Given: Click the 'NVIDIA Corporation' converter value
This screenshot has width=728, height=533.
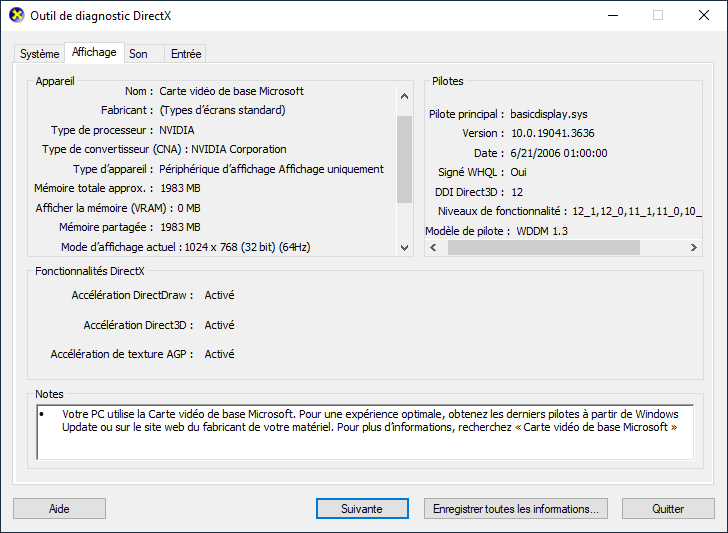Looking at the screenshot, I should pyautogui.click(x=239, y=149).
